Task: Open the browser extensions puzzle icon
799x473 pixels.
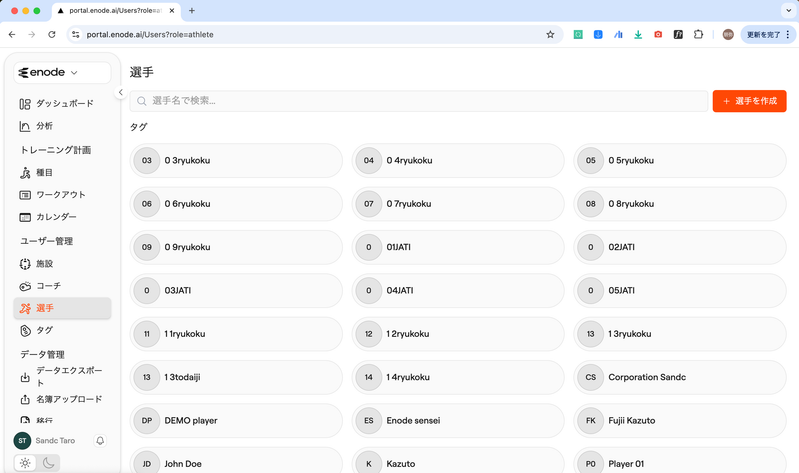Action: [698, 35]
